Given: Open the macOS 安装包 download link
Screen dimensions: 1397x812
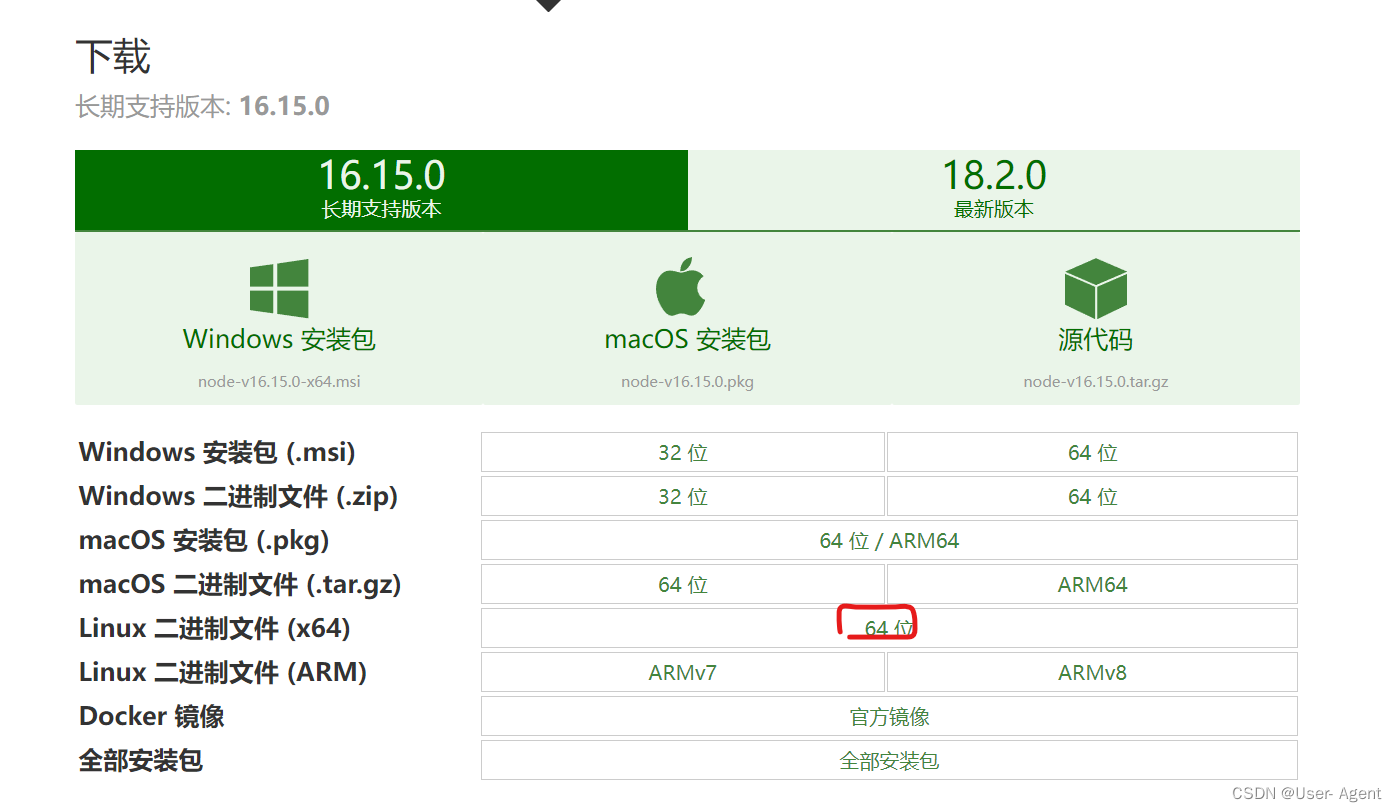Looking at the screenshot, I should pos(688,339).
